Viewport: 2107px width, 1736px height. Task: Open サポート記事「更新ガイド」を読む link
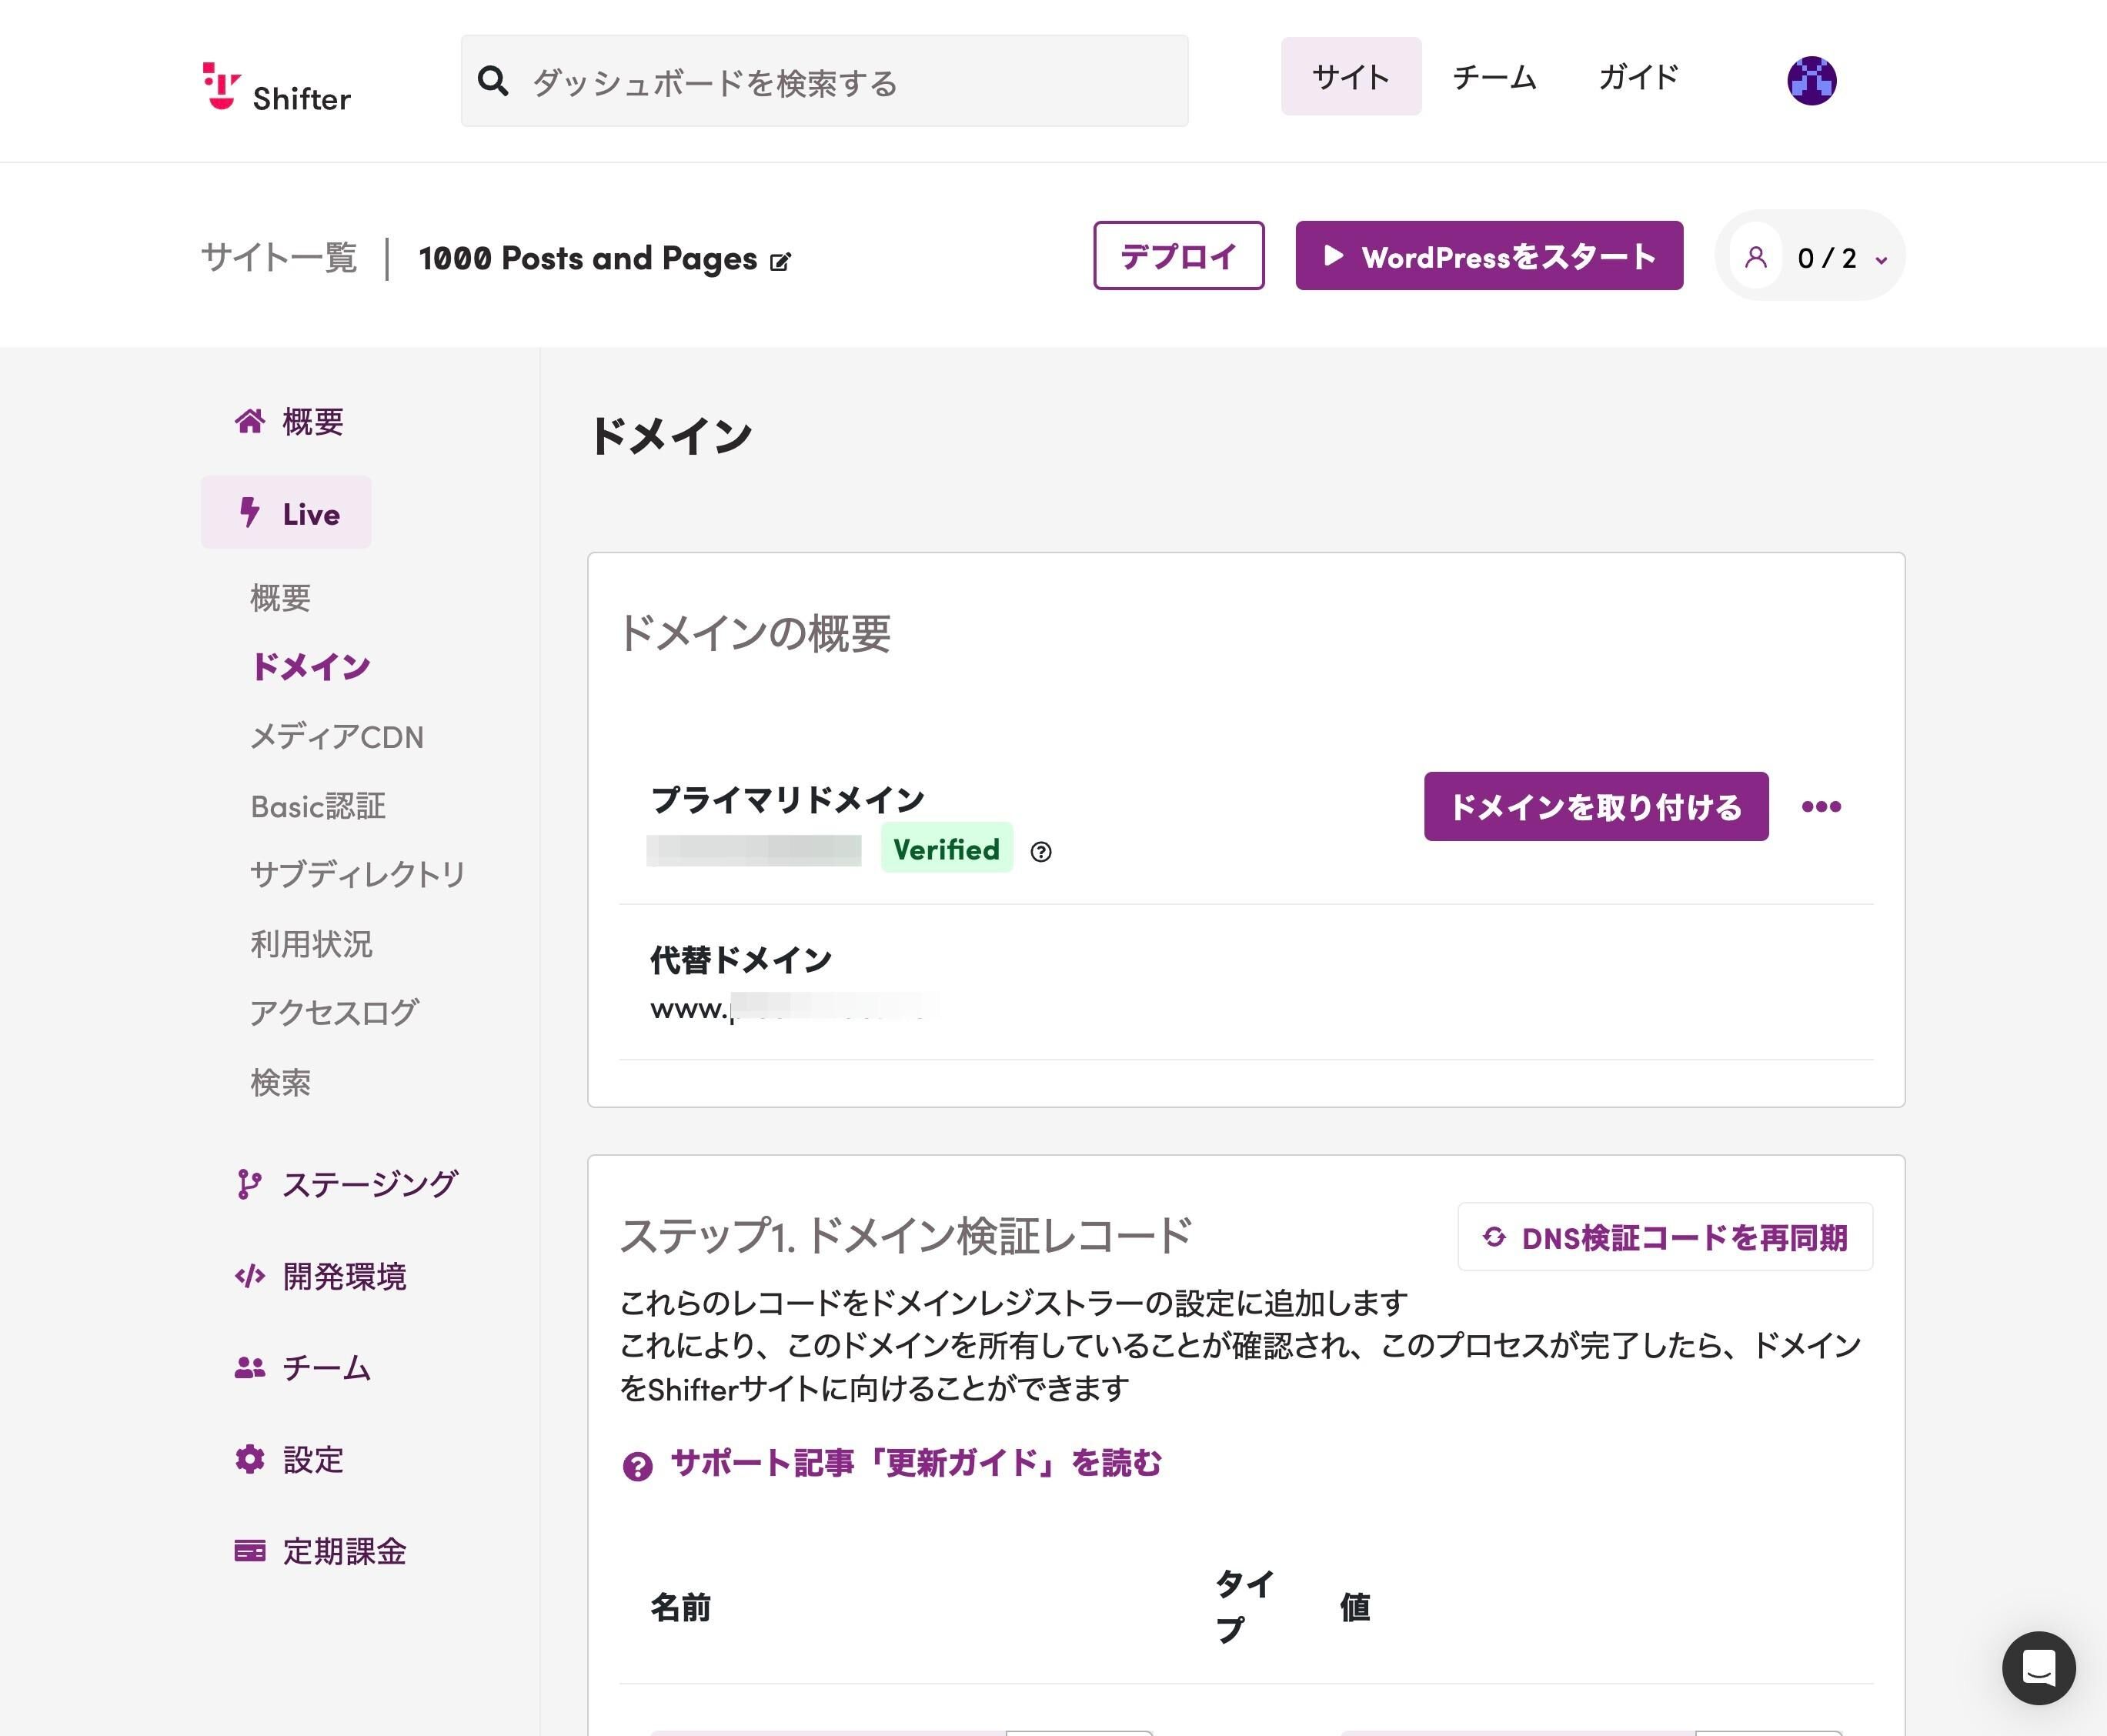[914, 1463]
